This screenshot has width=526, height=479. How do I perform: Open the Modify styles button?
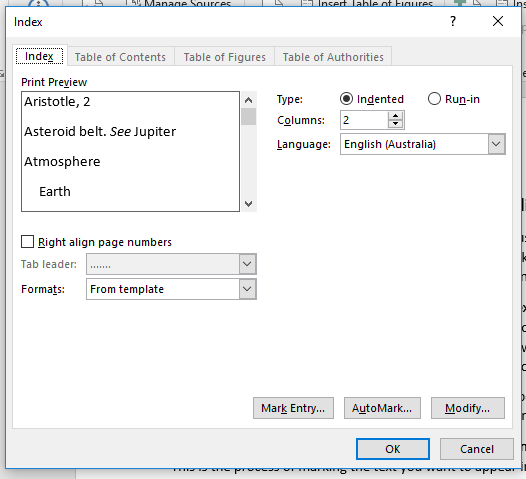[x=468, y=408]
